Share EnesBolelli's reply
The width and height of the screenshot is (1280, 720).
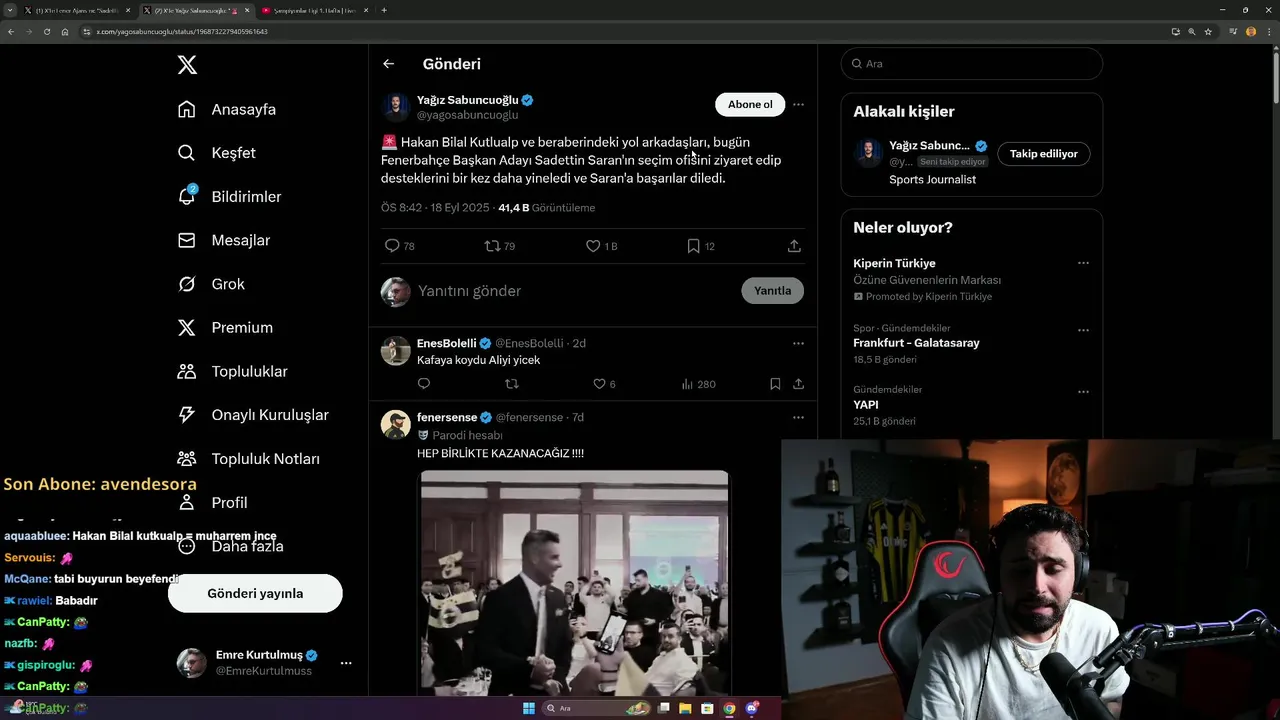[798, 384]
